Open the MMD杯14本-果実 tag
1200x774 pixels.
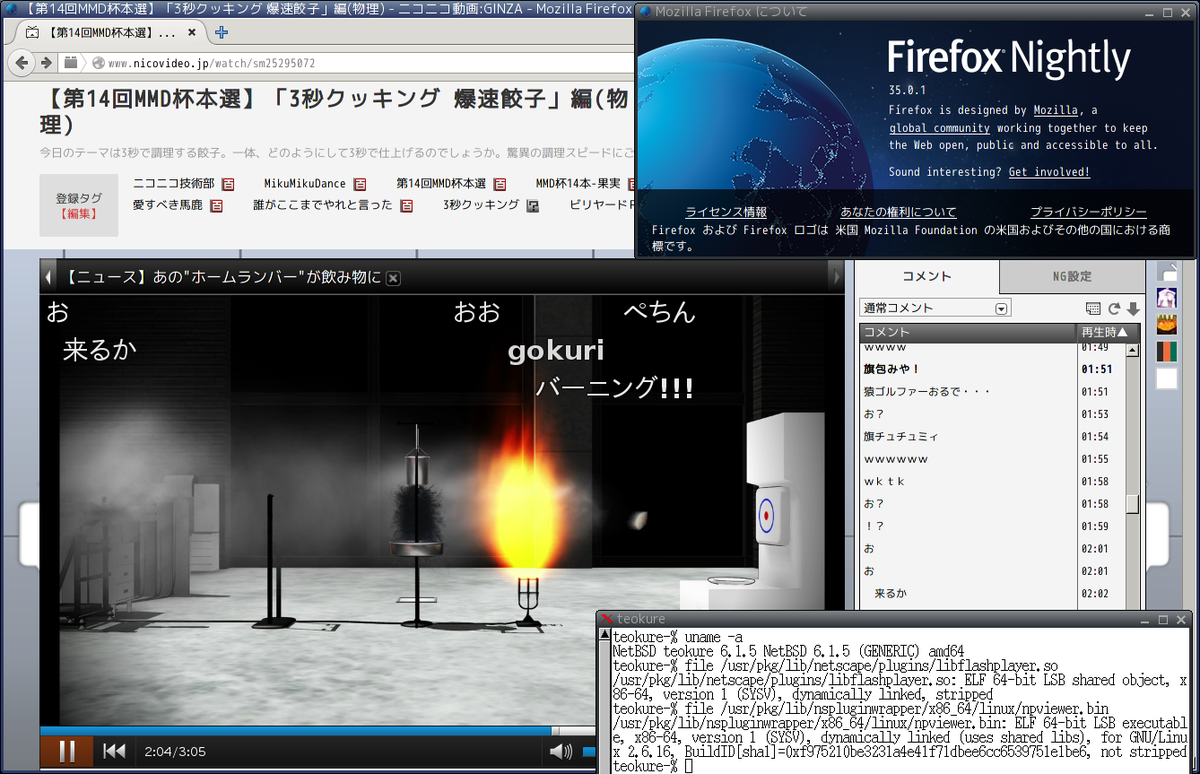pos(578,184)
